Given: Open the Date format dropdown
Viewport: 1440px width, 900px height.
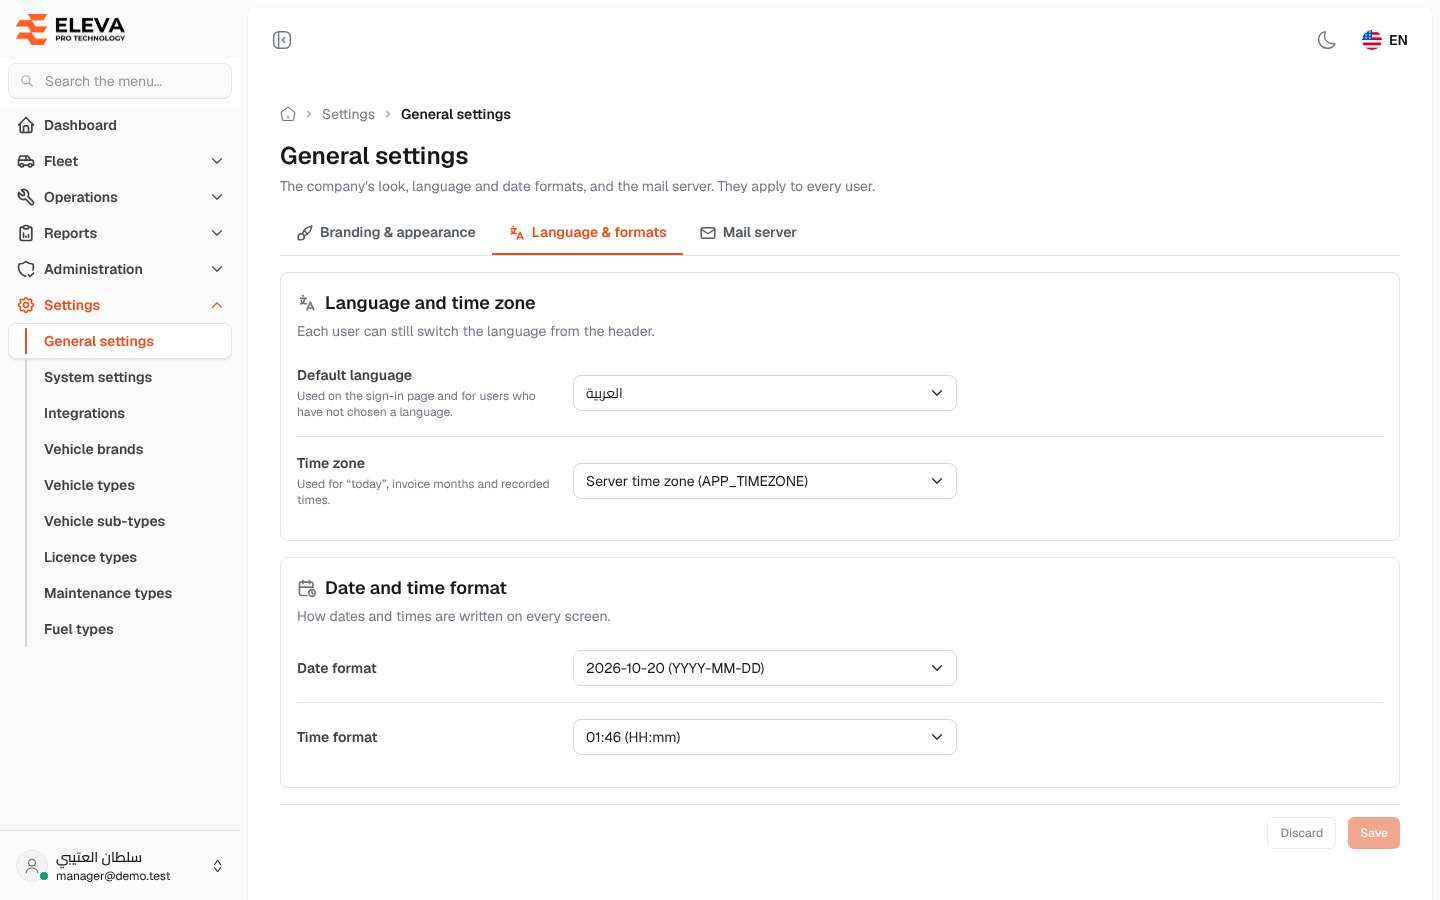Looking at the screenshot, I should pyautogui.click(x=765, y=668).
